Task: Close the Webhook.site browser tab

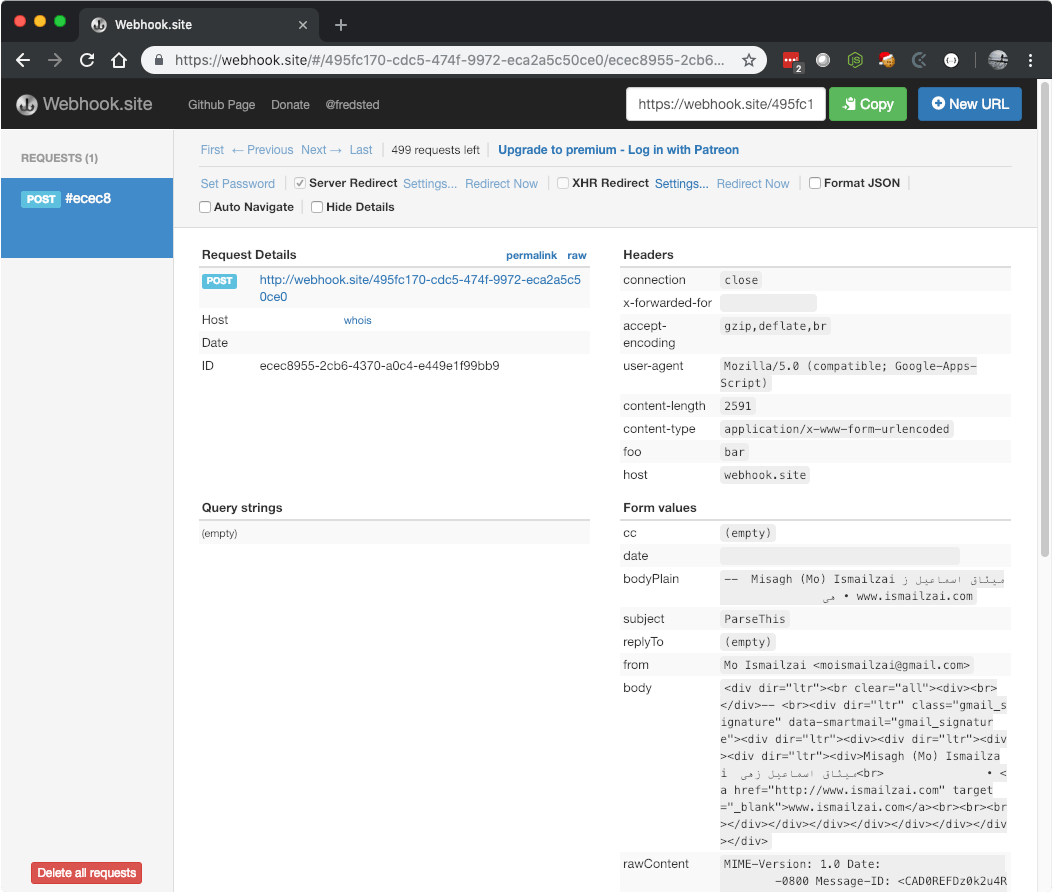Action: (x=303, y=25)
